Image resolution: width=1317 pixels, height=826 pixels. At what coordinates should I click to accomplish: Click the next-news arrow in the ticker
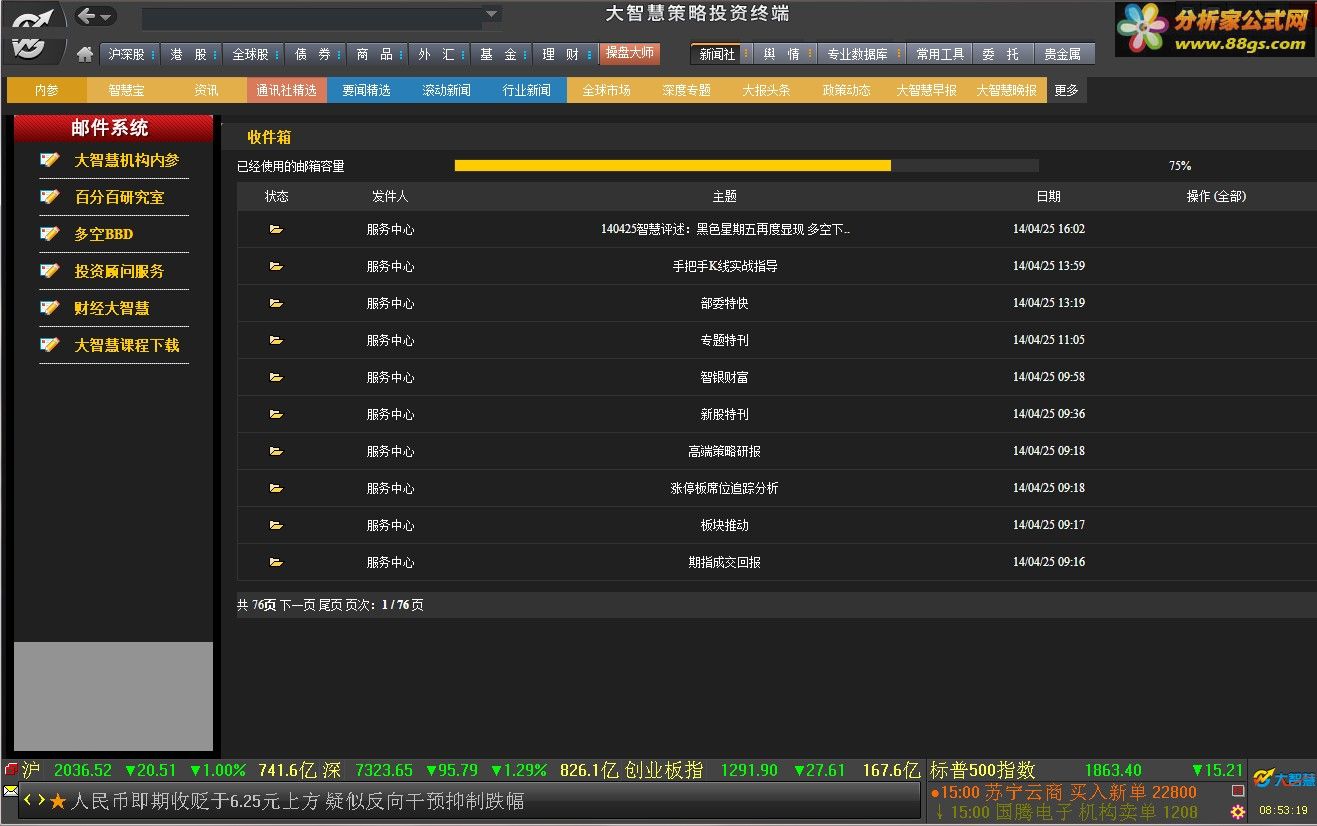(x=41, y=800)
